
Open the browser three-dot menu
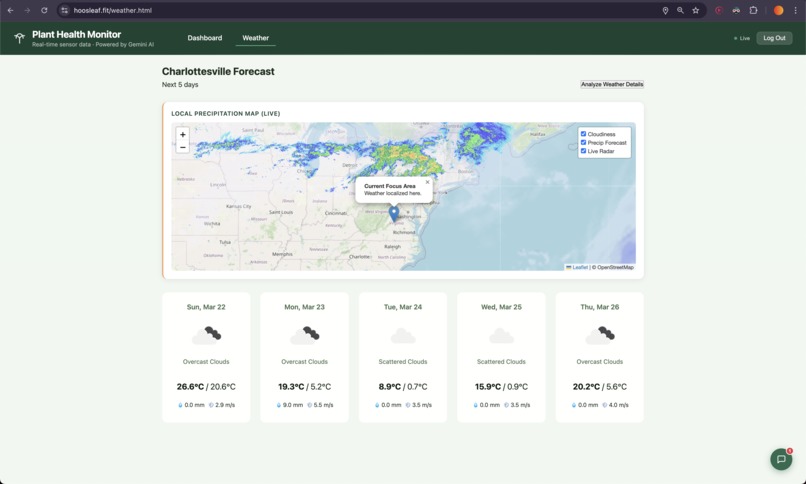(795, 10)
